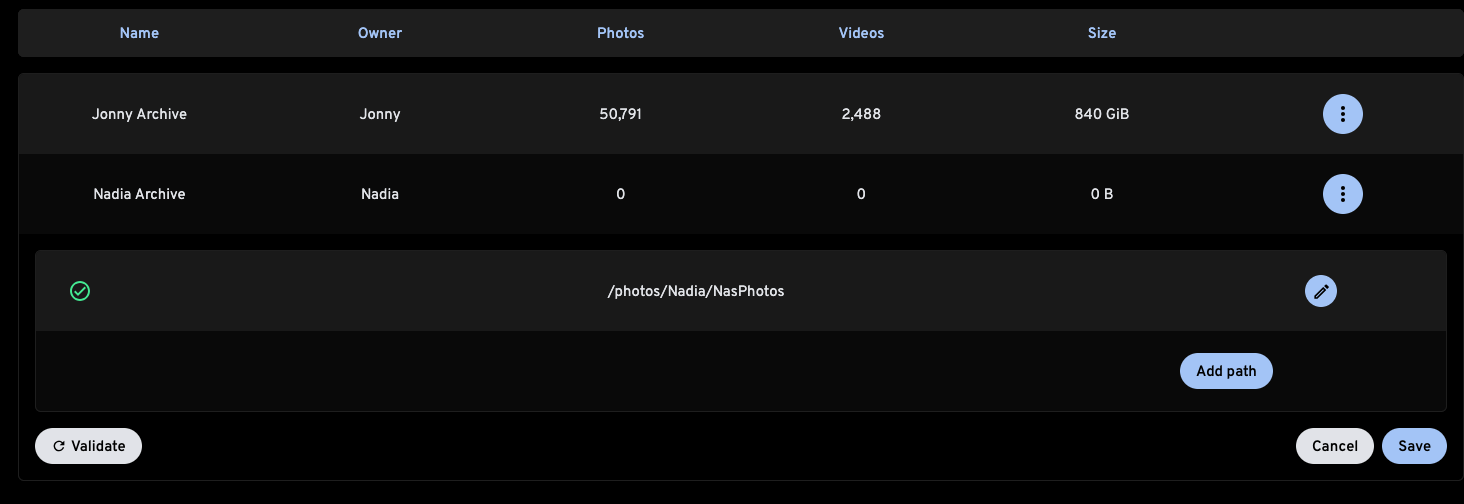1464x504 pixels.
Task: Click the Videos column header
Action: [x=861, y=33]
